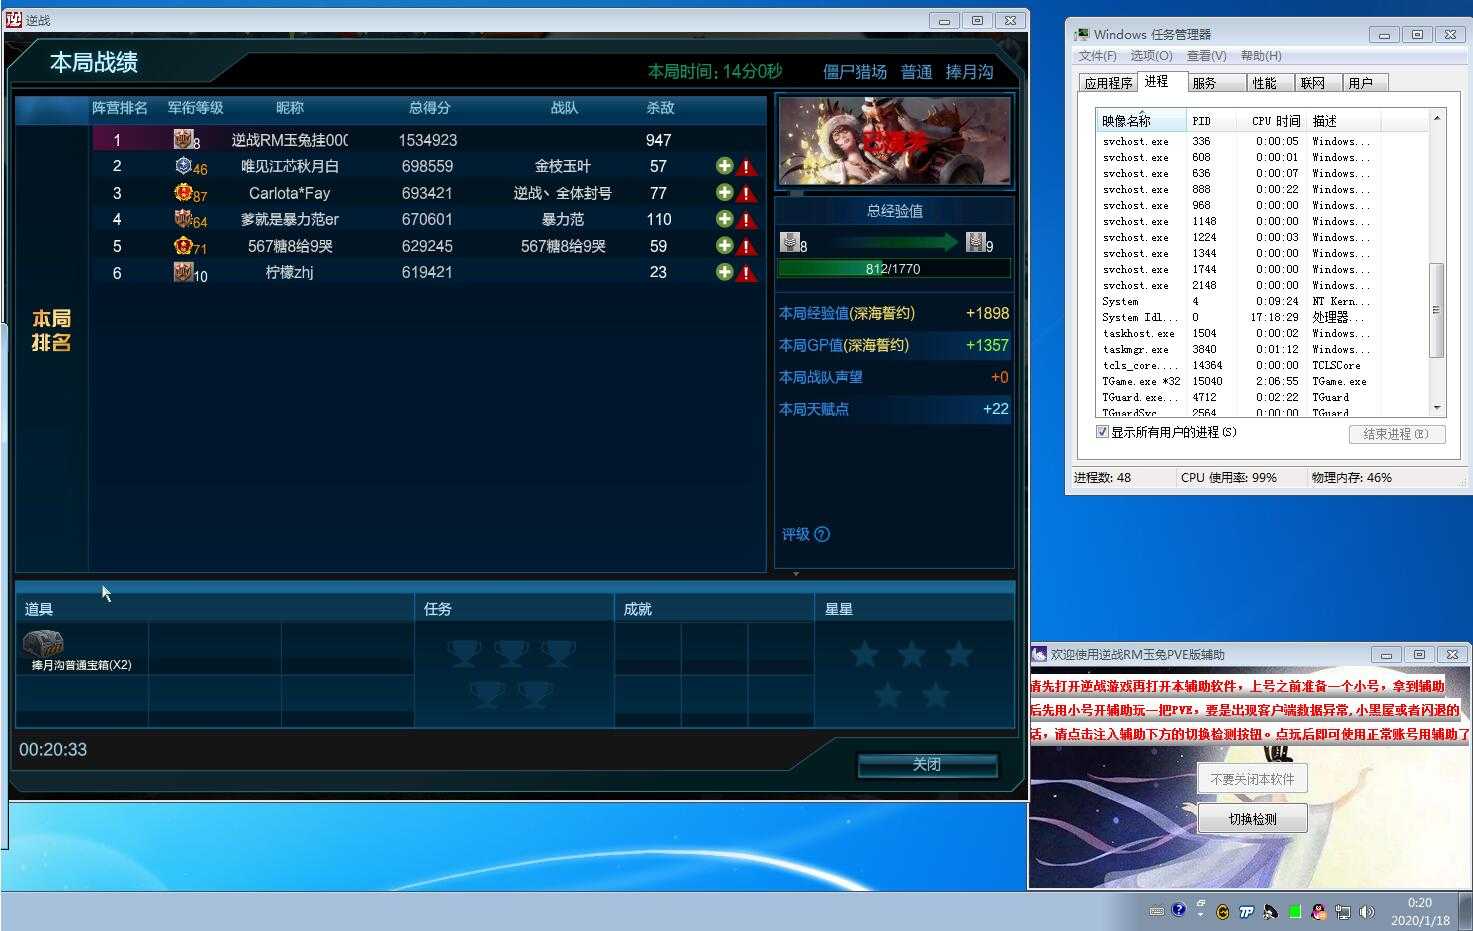Click the on-screen keyboard tray icon
Screen dimensions: 1473x931
pyautogui.click(x=1157, y=911)
